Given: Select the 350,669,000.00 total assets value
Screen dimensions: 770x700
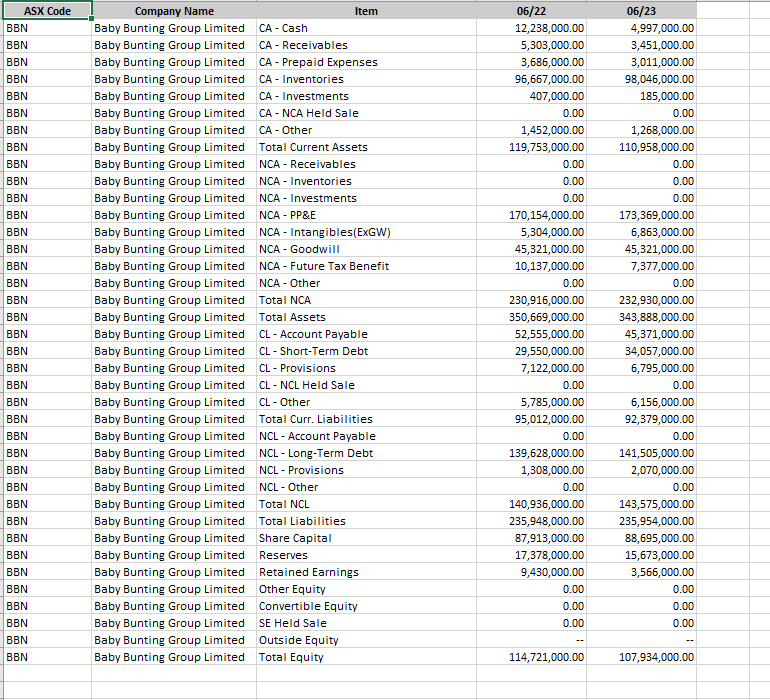Looking at the screenshot, I should 531,317.
